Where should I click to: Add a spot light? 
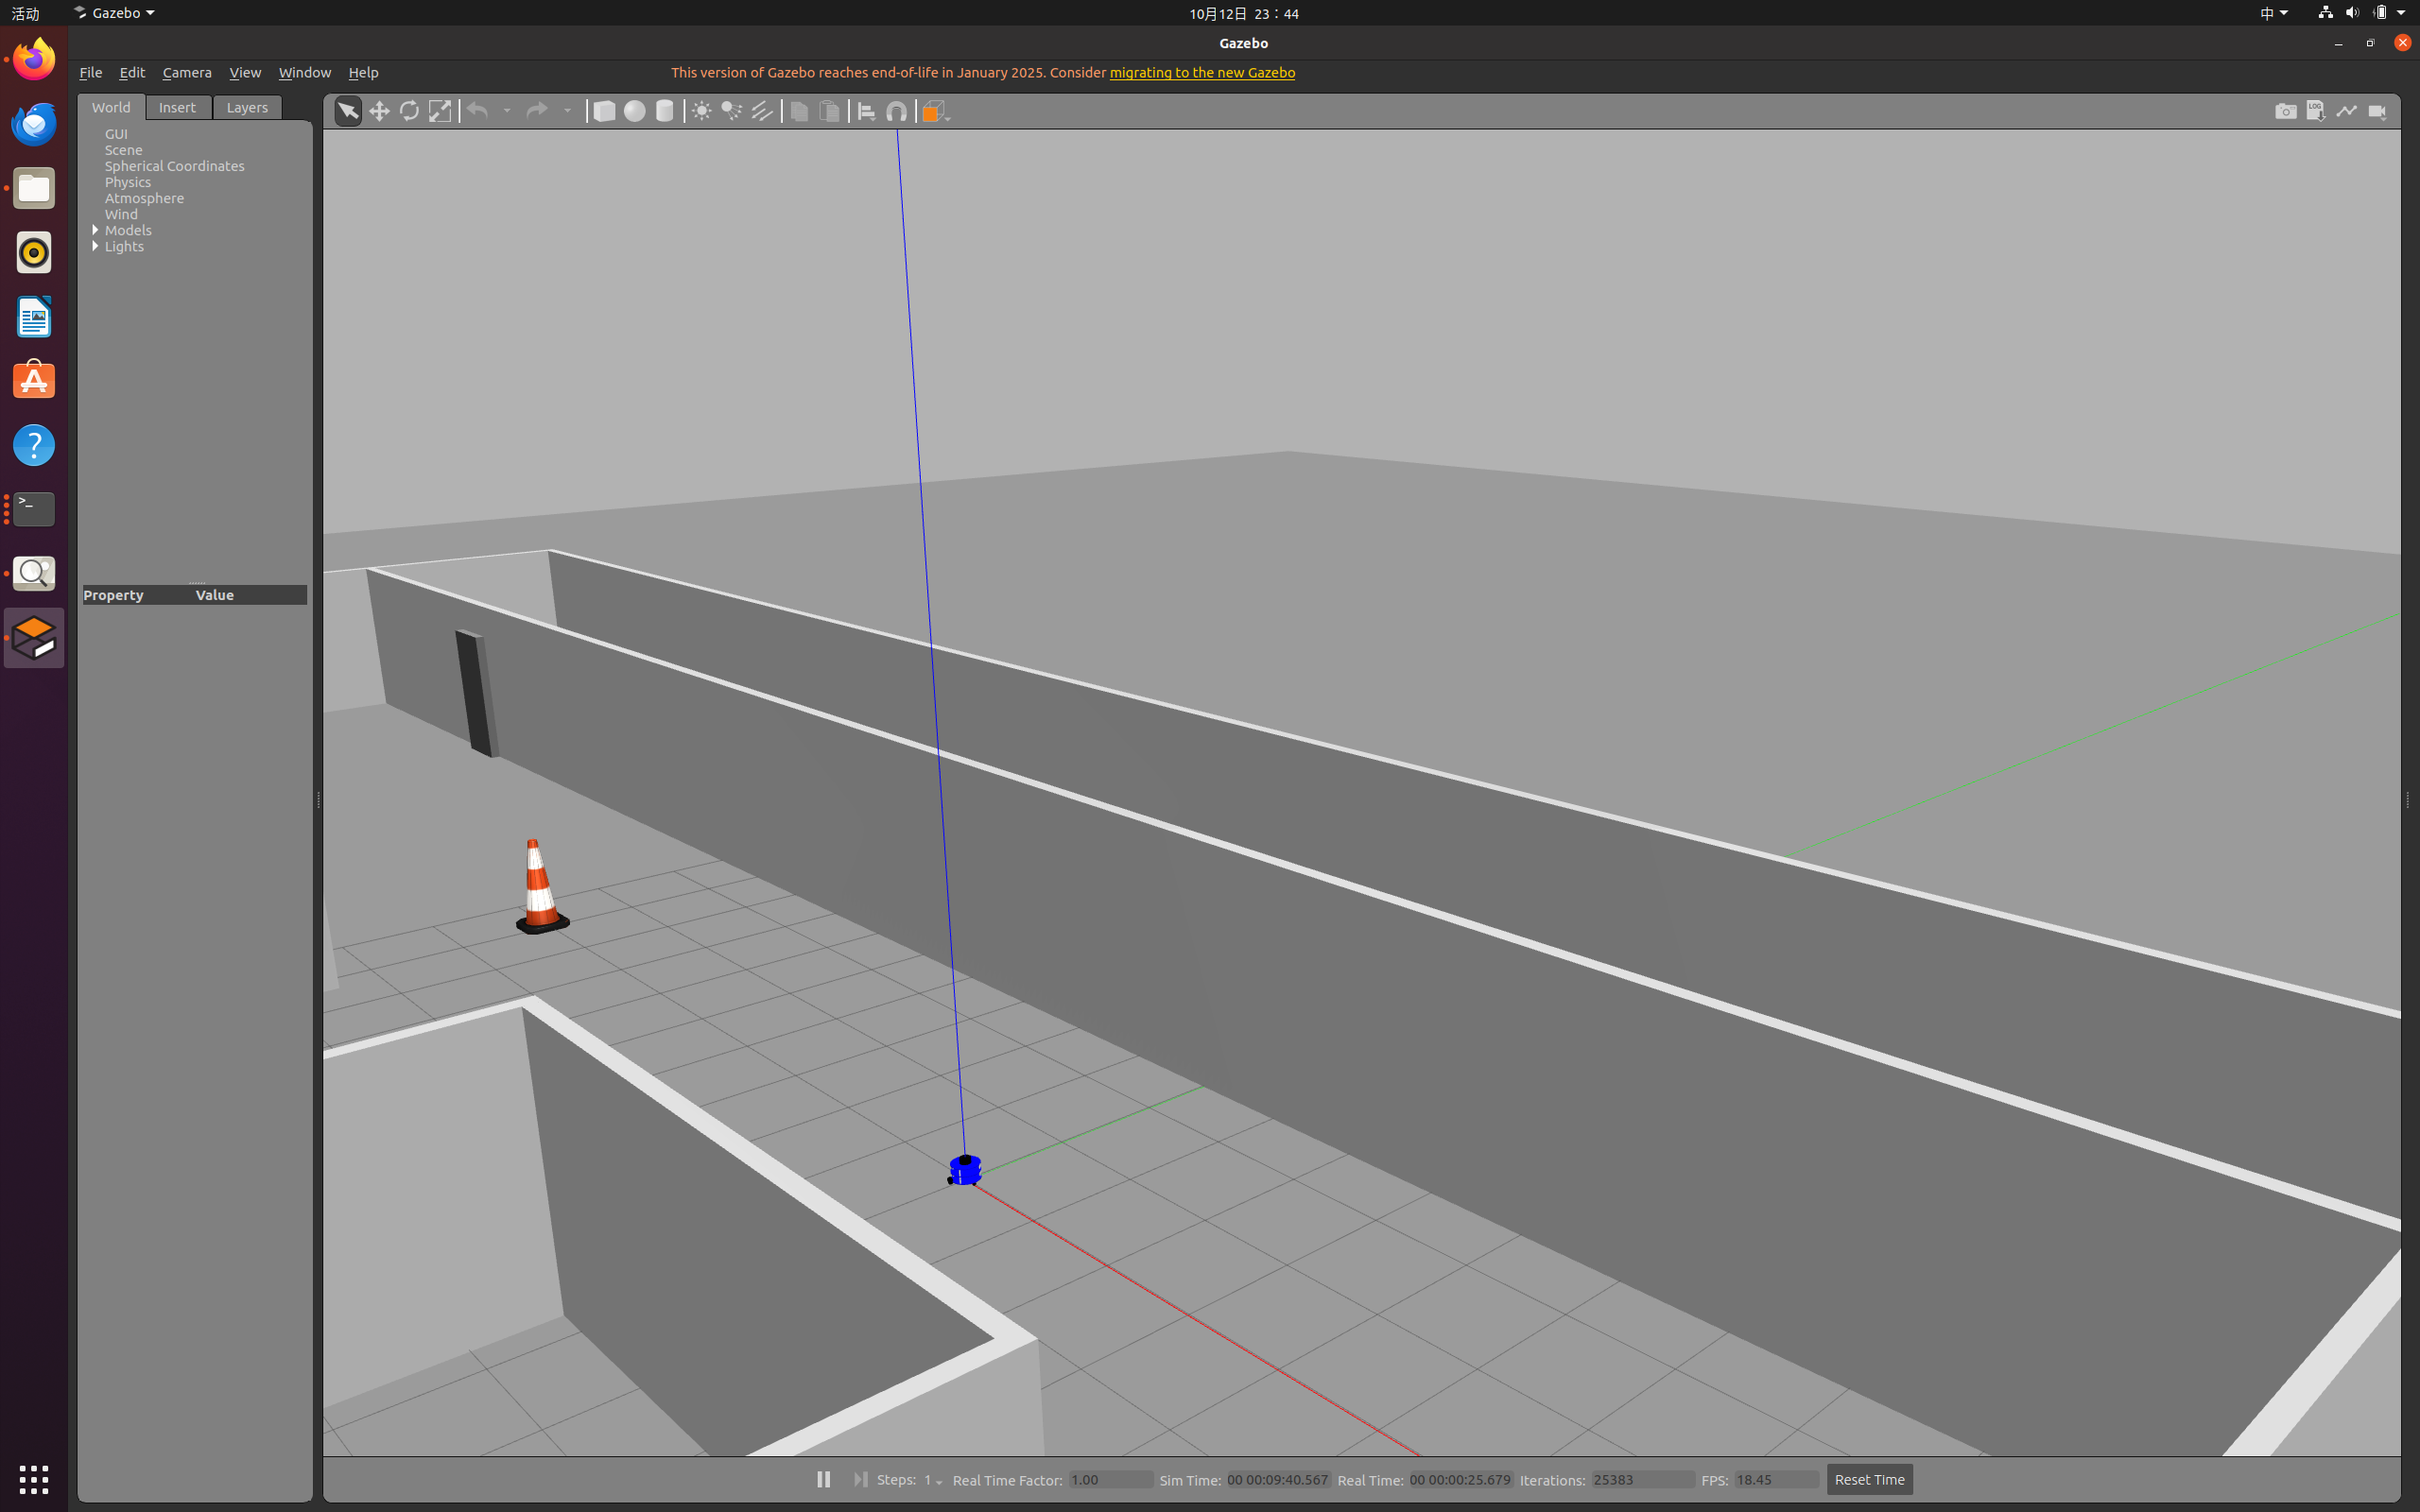732,111
